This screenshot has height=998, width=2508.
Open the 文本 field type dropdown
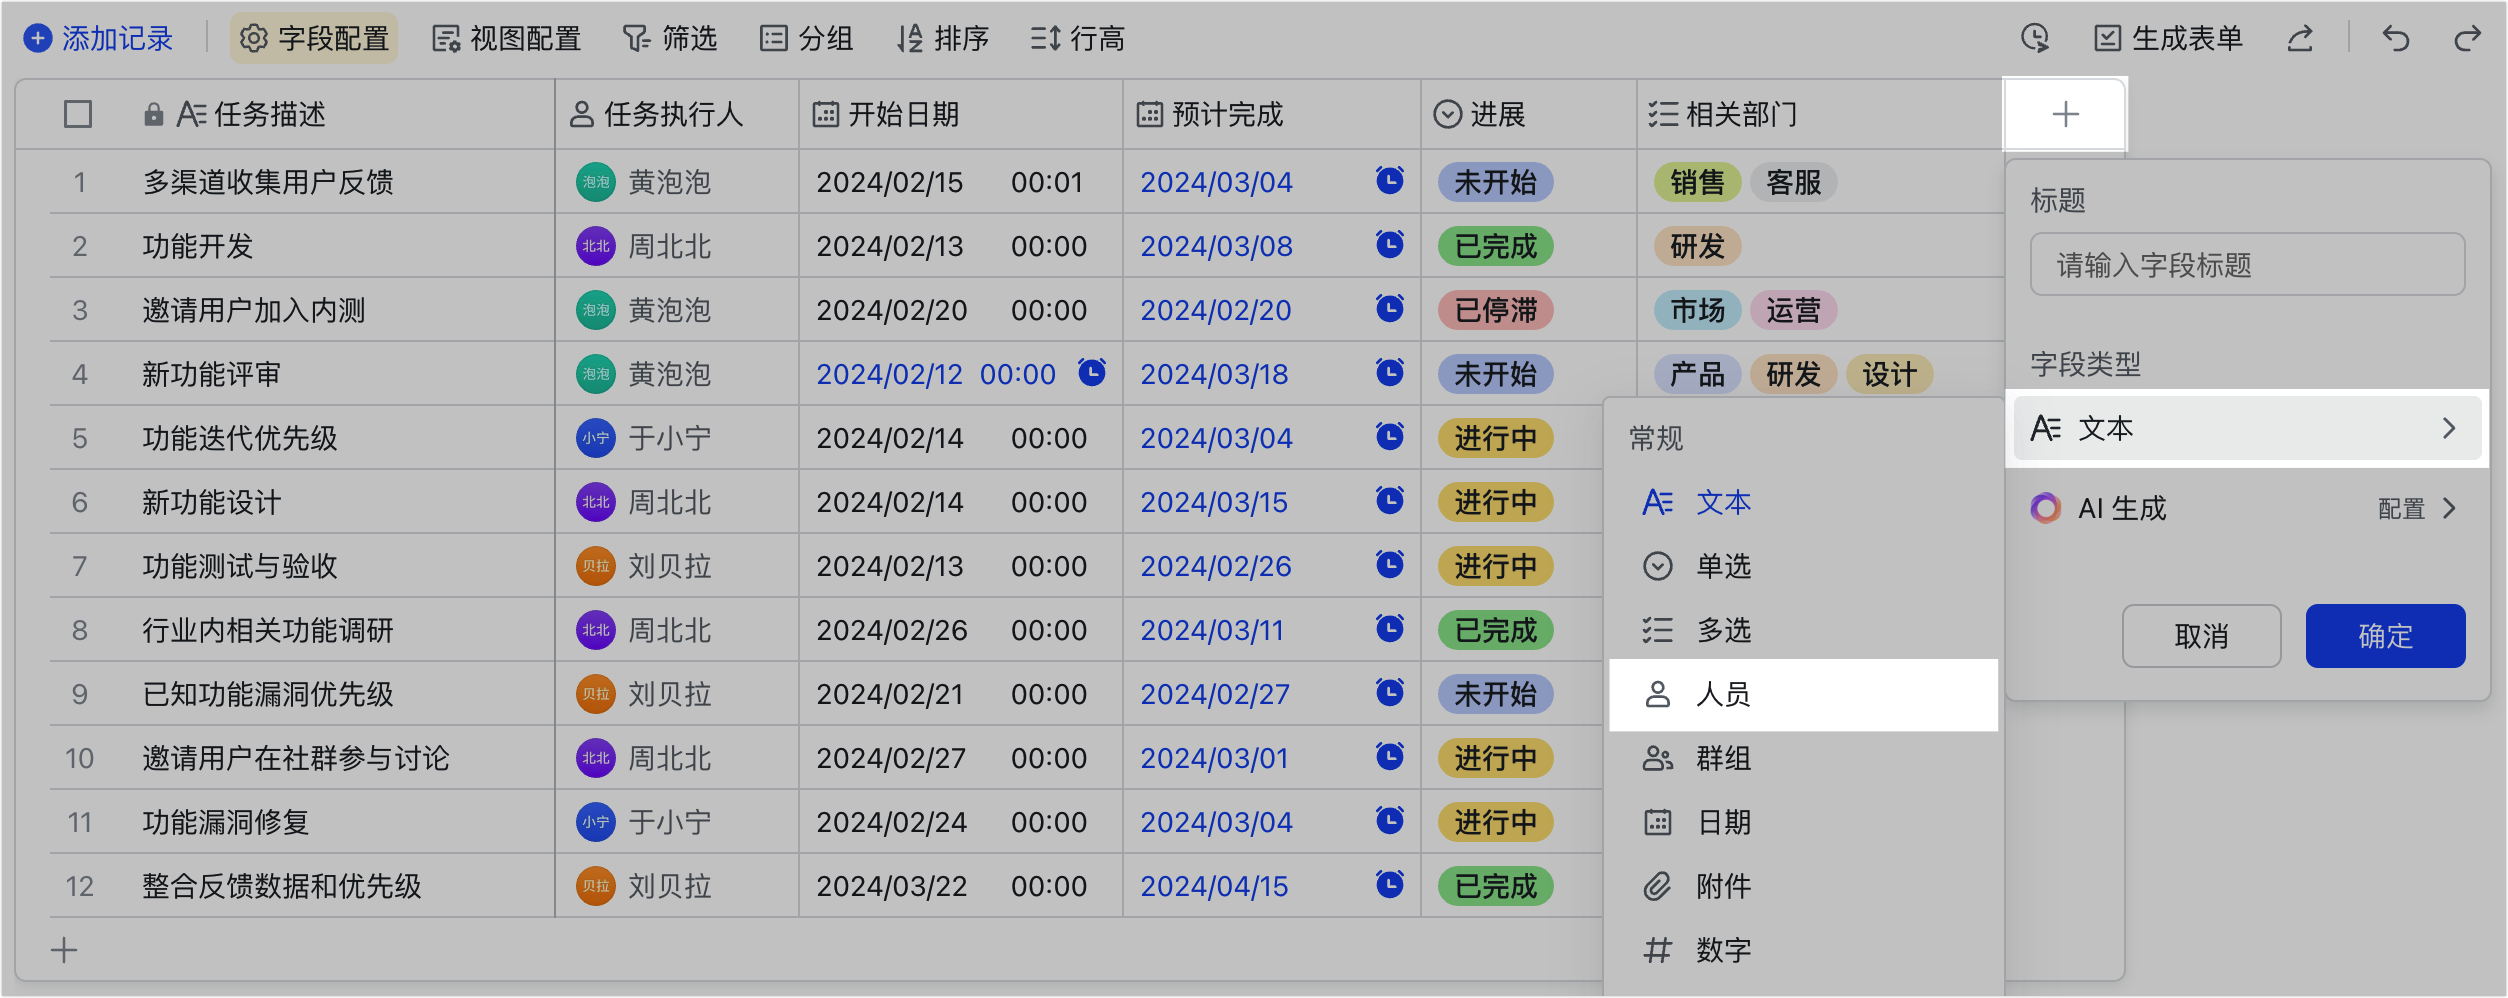tap(2246, 429)
